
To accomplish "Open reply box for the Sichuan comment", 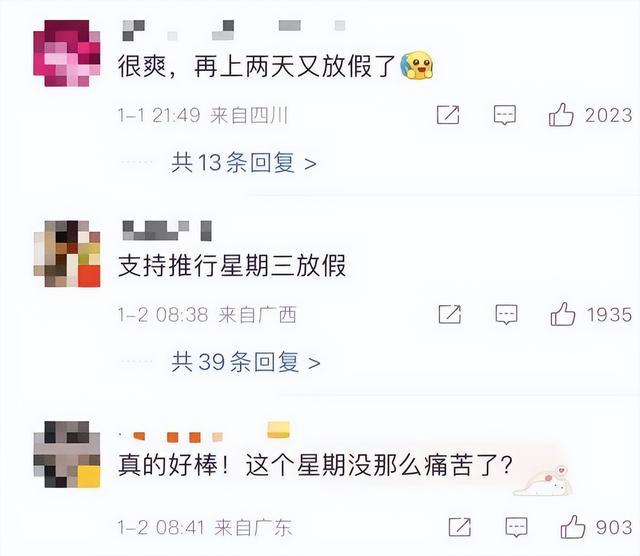I will pyautogui.click(x=504, y=115).
